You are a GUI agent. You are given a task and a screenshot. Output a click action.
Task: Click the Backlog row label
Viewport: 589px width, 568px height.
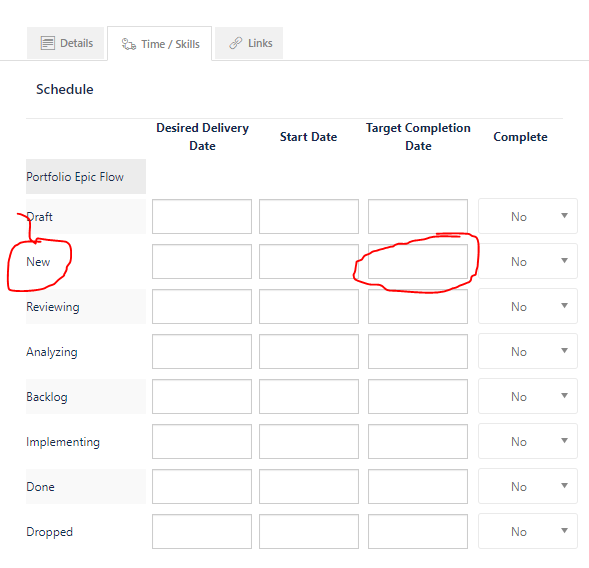47,397
